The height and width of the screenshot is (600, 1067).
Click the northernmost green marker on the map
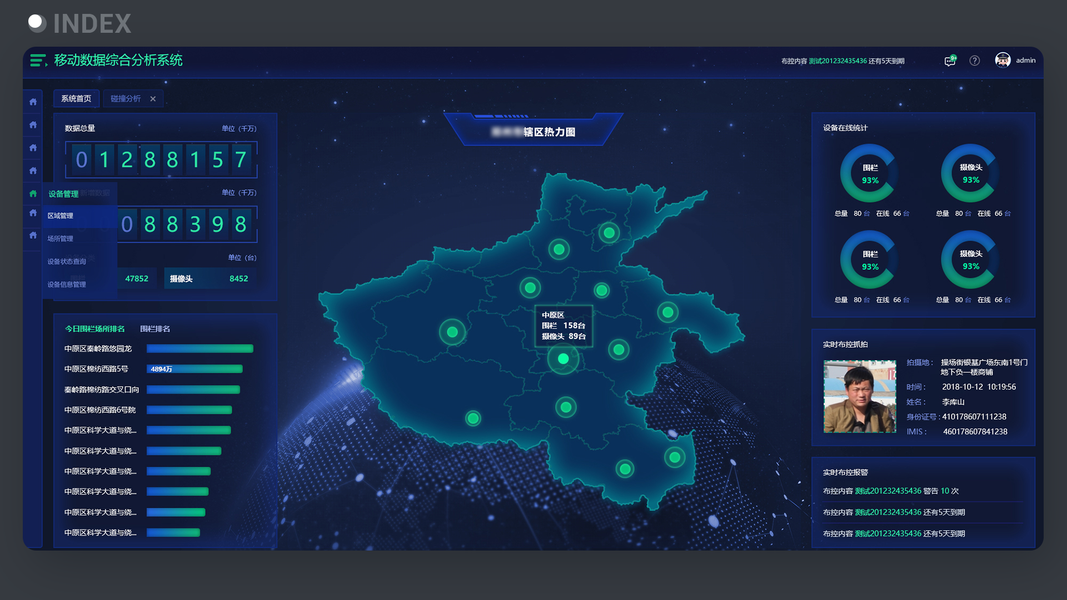609,233
